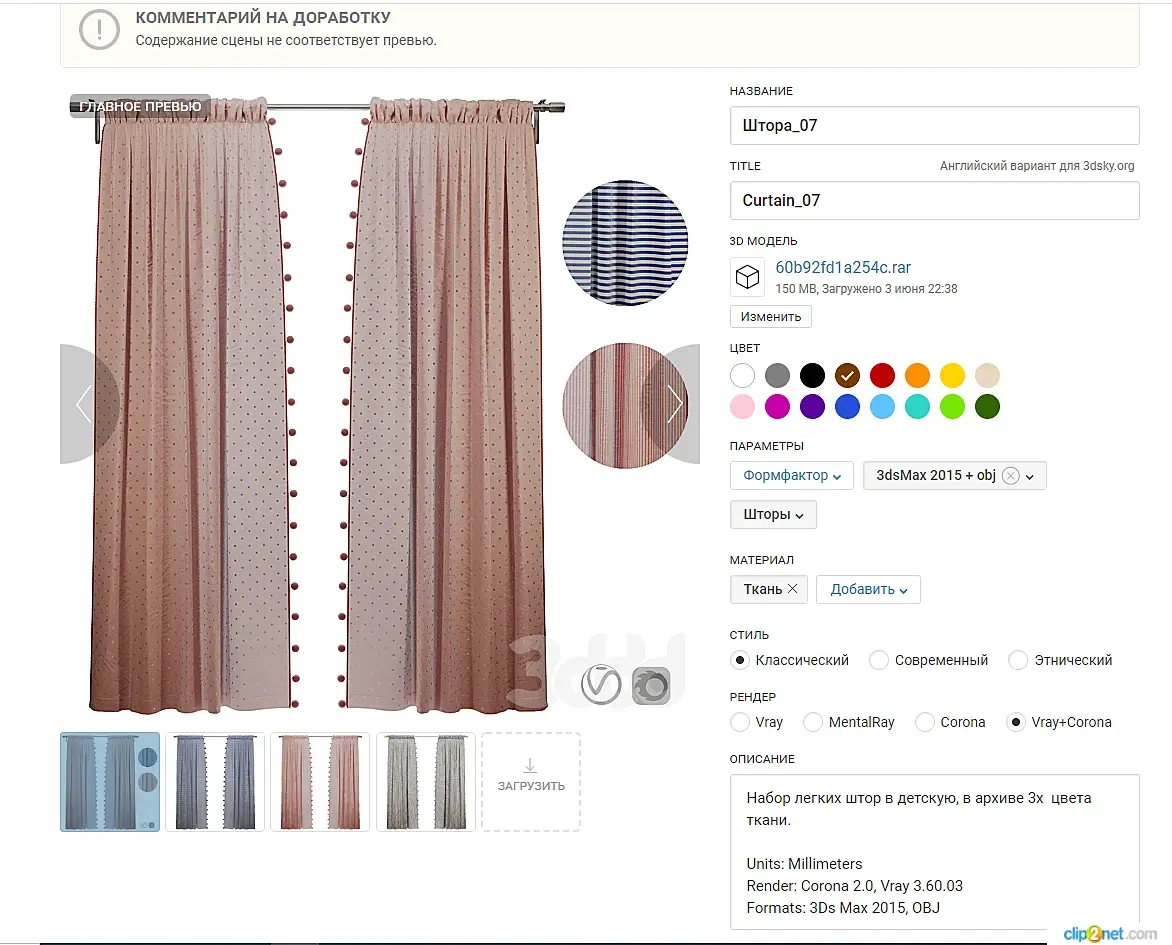1172x945 pixels.
Task: Click the Curtain_07 title input field
Action: (x=934, y=200)
